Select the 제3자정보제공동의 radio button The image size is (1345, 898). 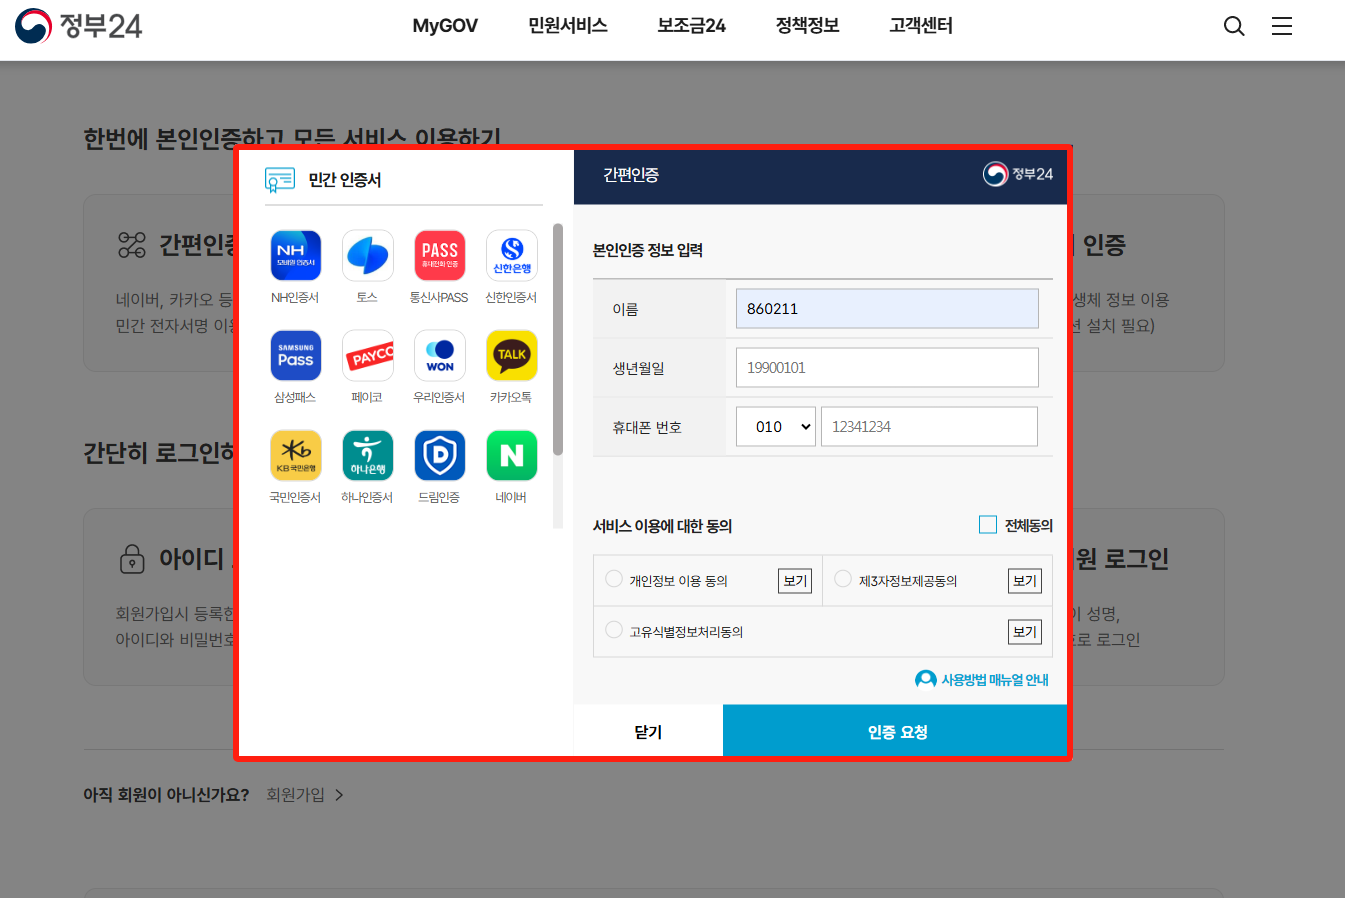(x=843, y=579)
